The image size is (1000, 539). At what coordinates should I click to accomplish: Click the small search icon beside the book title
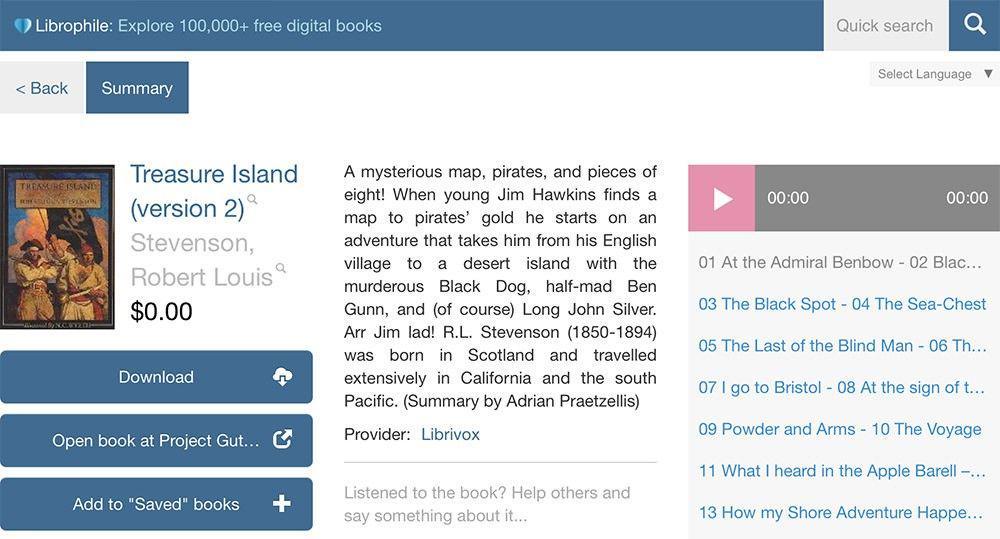pos(253,199)
